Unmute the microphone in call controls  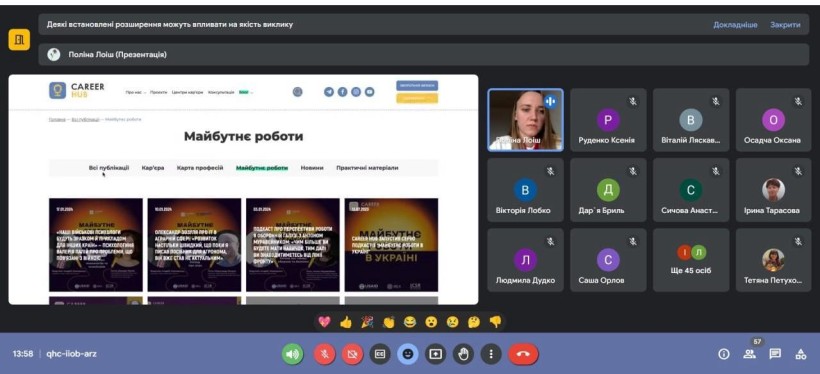(x=324, y=354)
